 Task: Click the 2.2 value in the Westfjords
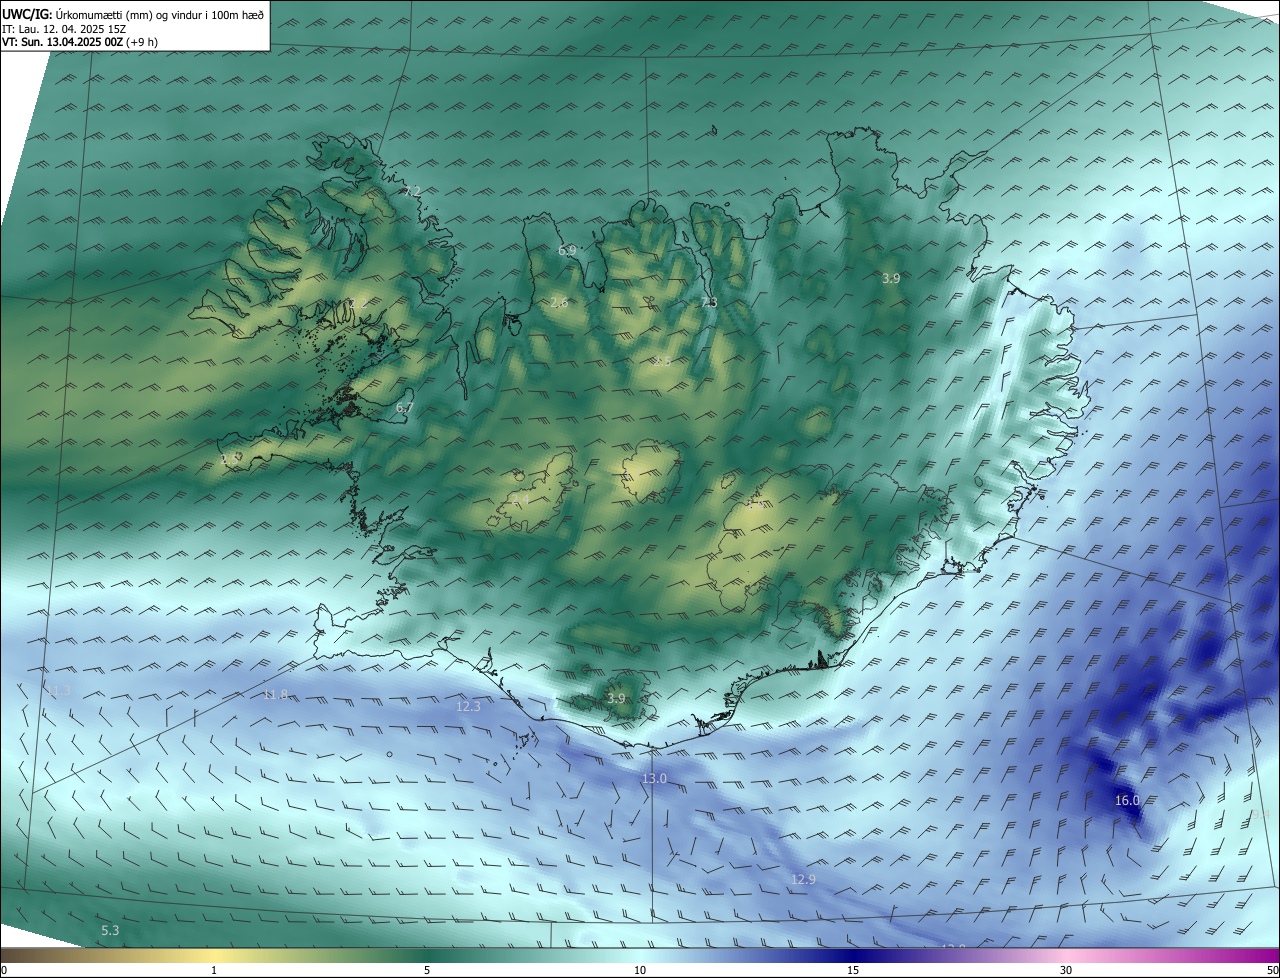pos(358,304)
